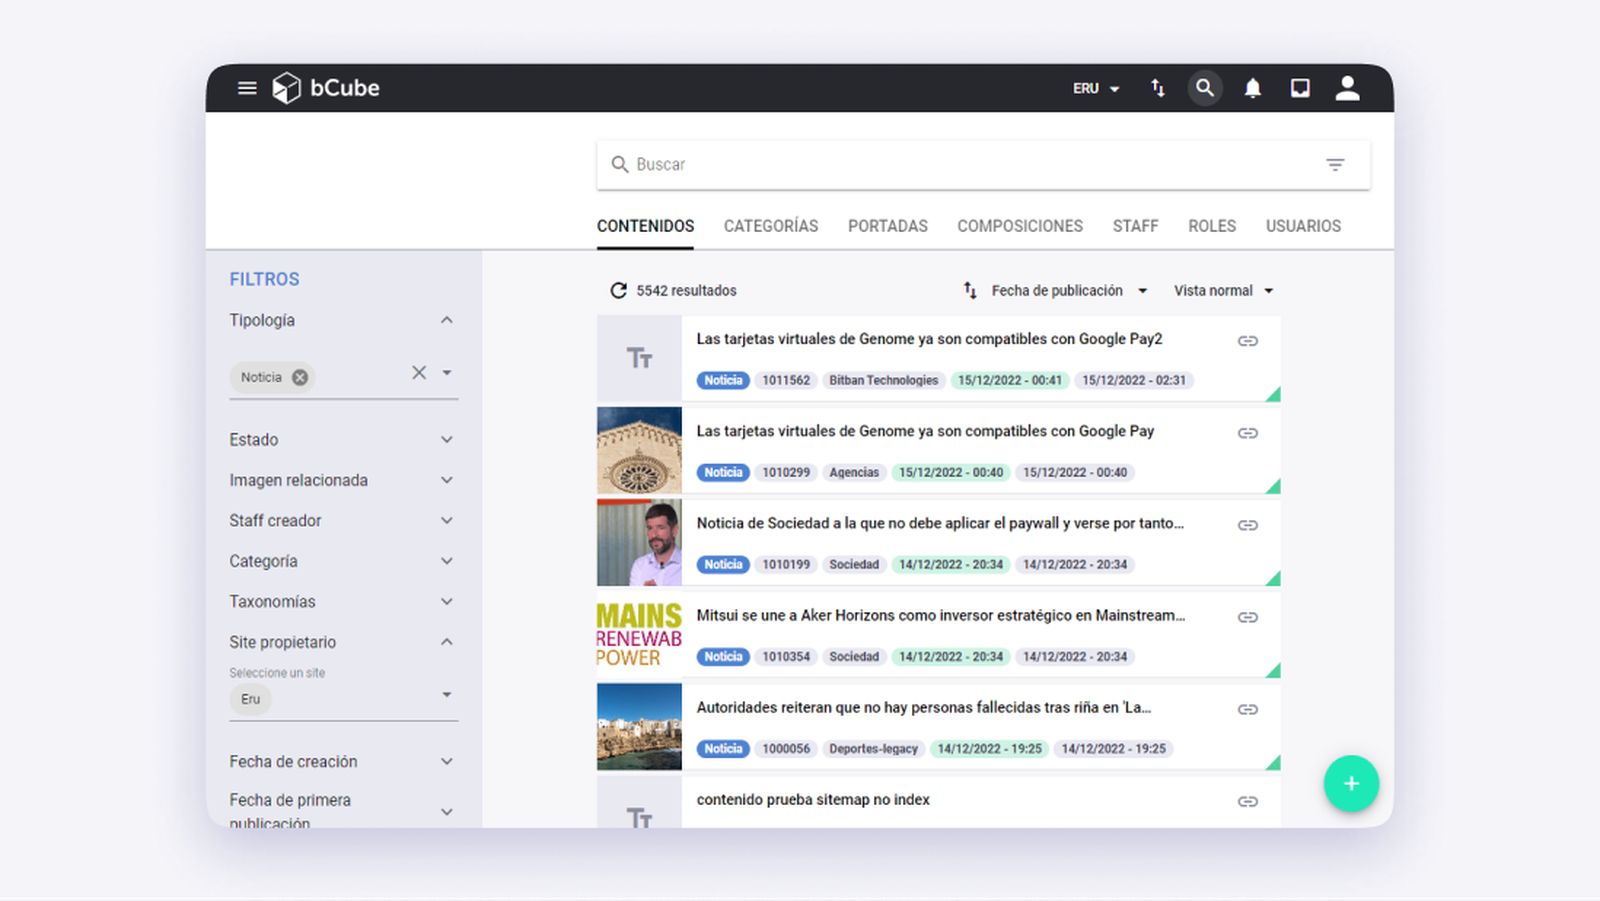Image resolution: width=1600 pixels, height=901 pixels.
Task: Click the green plus button to create content
Action: pyautogui.click(x=1351, y=784)
